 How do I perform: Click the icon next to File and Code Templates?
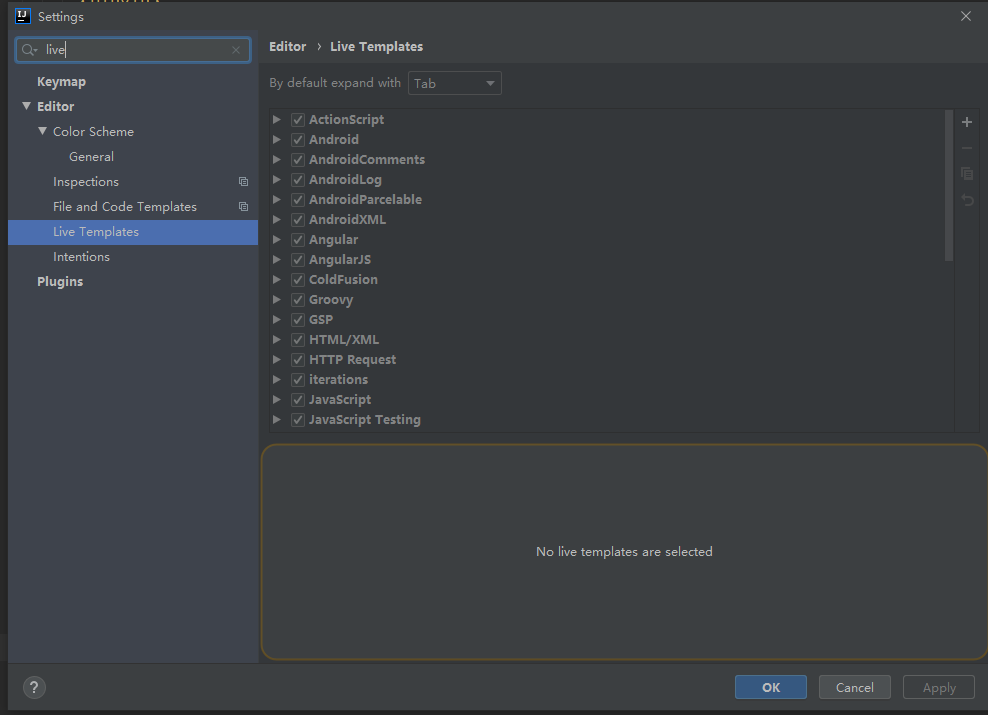tap(243, 207)
